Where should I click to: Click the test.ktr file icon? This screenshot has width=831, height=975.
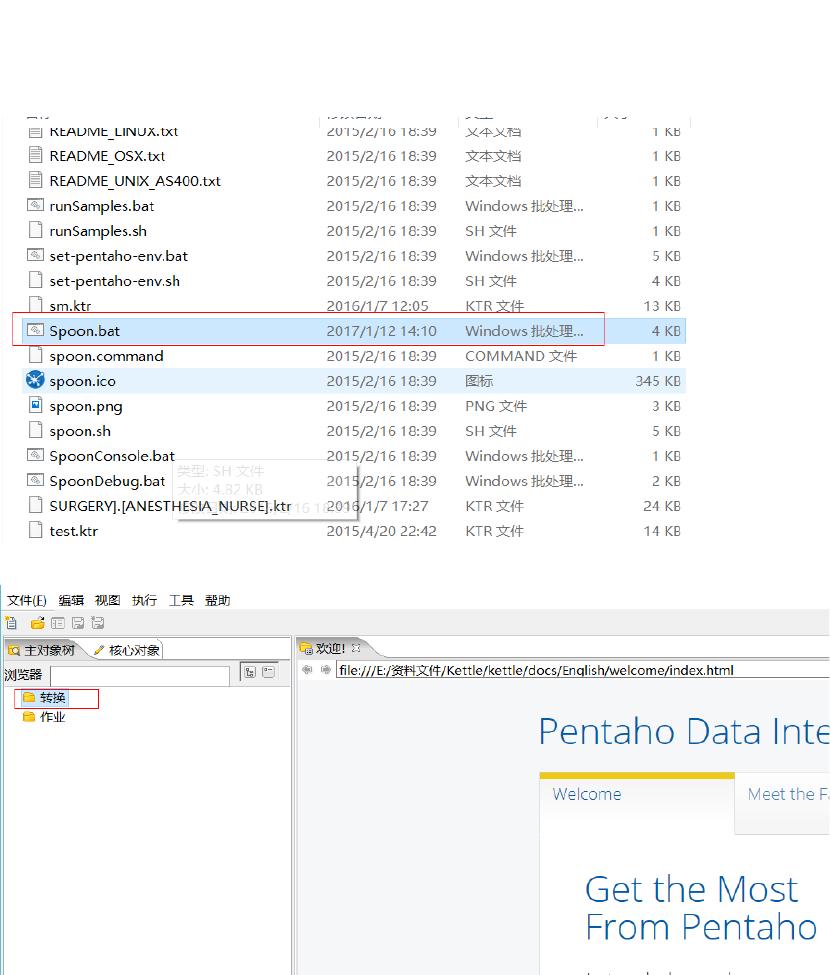coord(35,530)
